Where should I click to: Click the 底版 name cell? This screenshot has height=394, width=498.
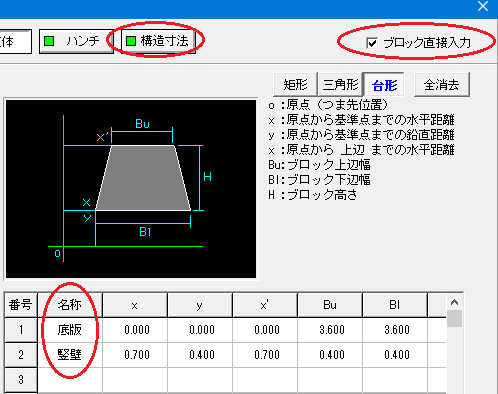tap(70, 330)
